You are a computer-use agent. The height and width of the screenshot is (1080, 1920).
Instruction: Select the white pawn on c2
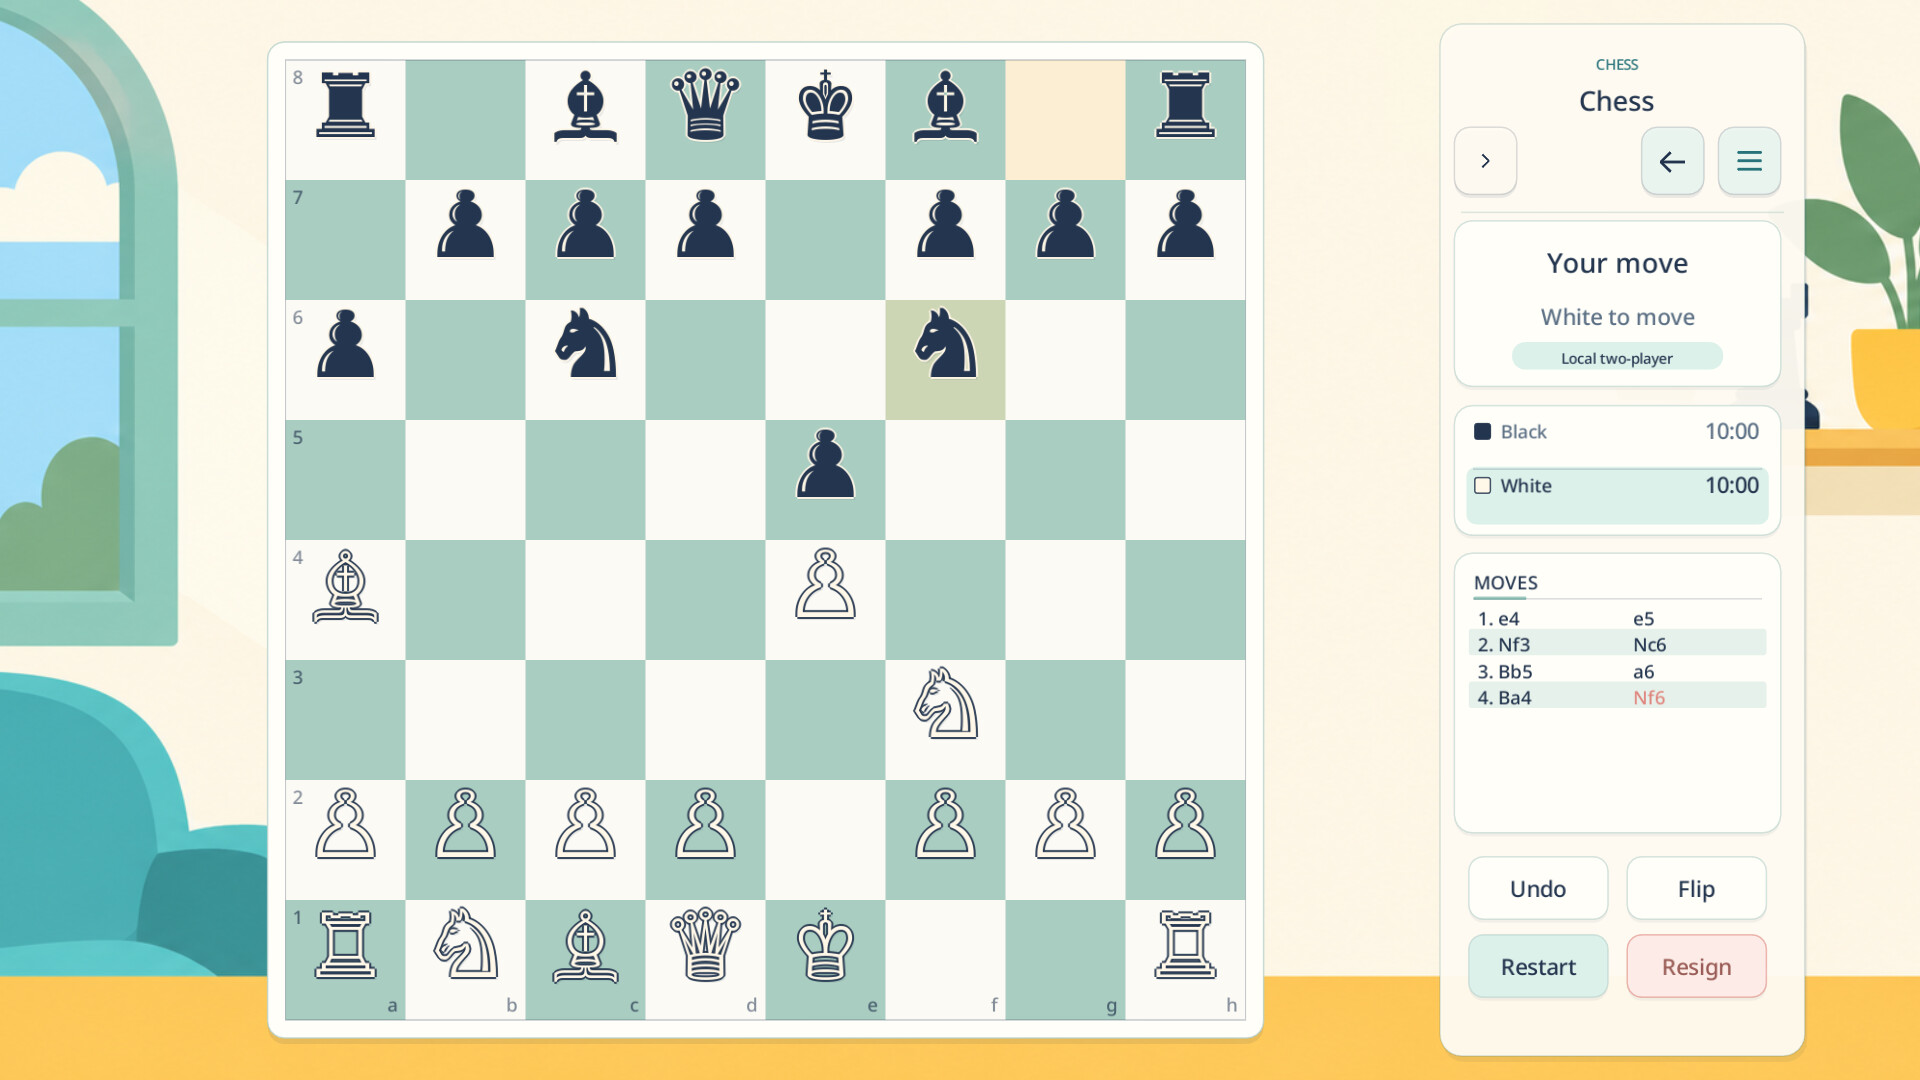point(585,824)
